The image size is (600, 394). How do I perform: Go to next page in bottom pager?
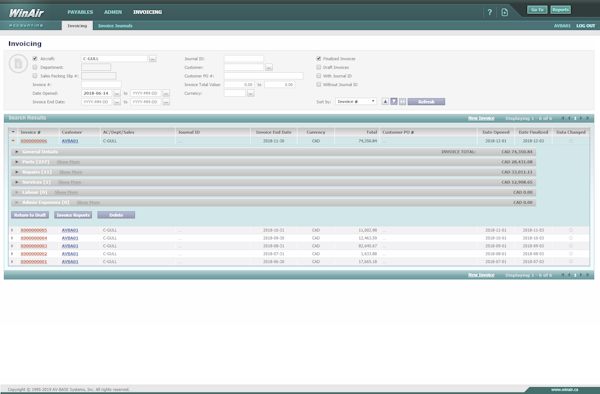[581, 275]
